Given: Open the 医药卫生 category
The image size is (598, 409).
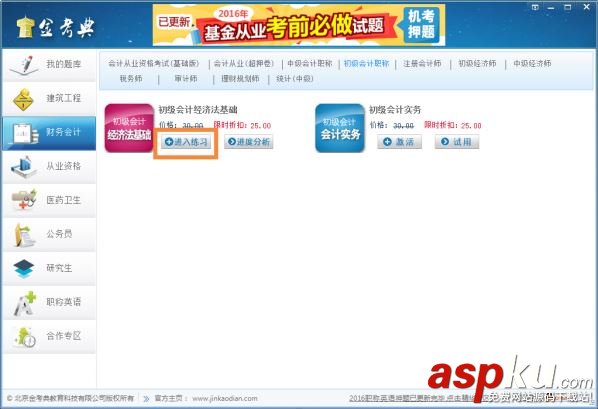Looking at the screenshot, I should tap(49, 200).
